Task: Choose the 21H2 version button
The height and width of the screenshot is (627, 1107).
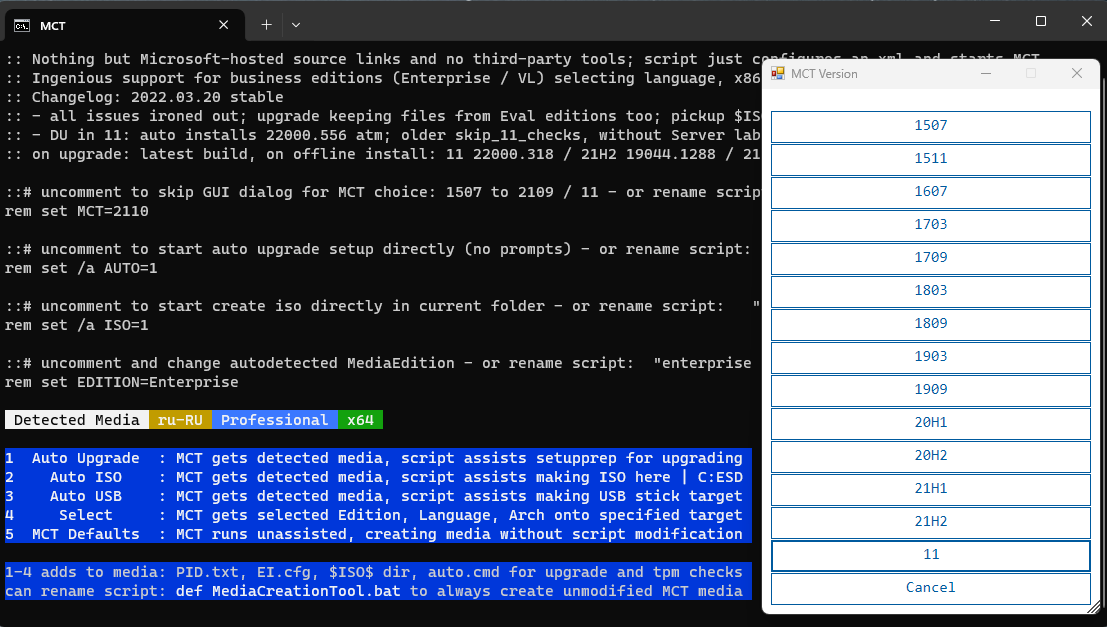Action: pos(931,522)
